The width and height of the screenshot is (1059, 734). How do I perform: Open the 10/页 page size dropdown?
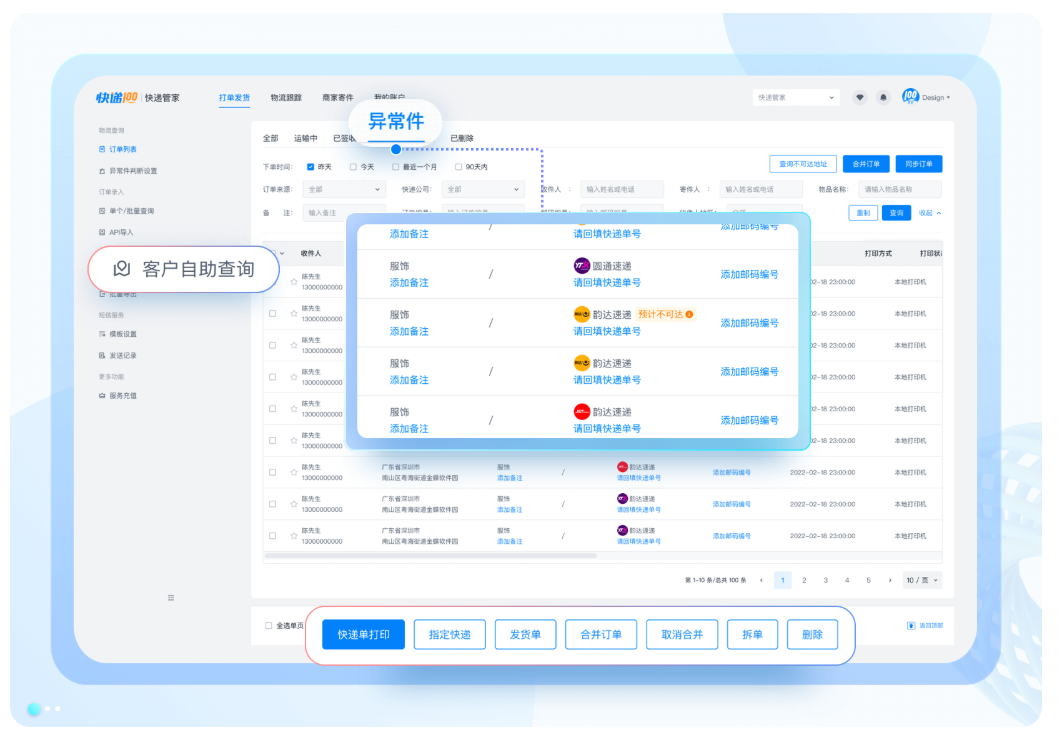tap(923, 580)
